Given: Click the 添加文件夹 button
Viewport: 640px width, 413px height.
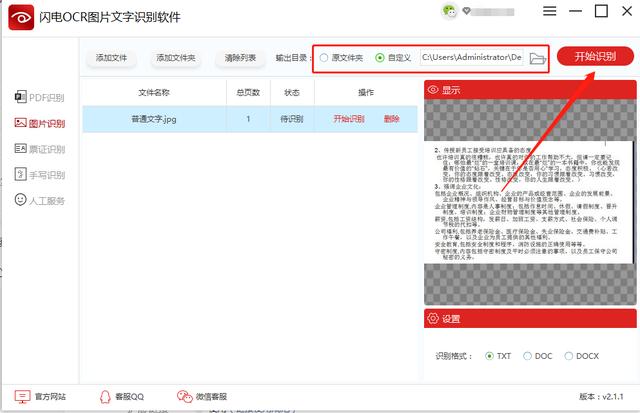Looking at the screenshot, I should pyautogui.click(x=177, y=59).
